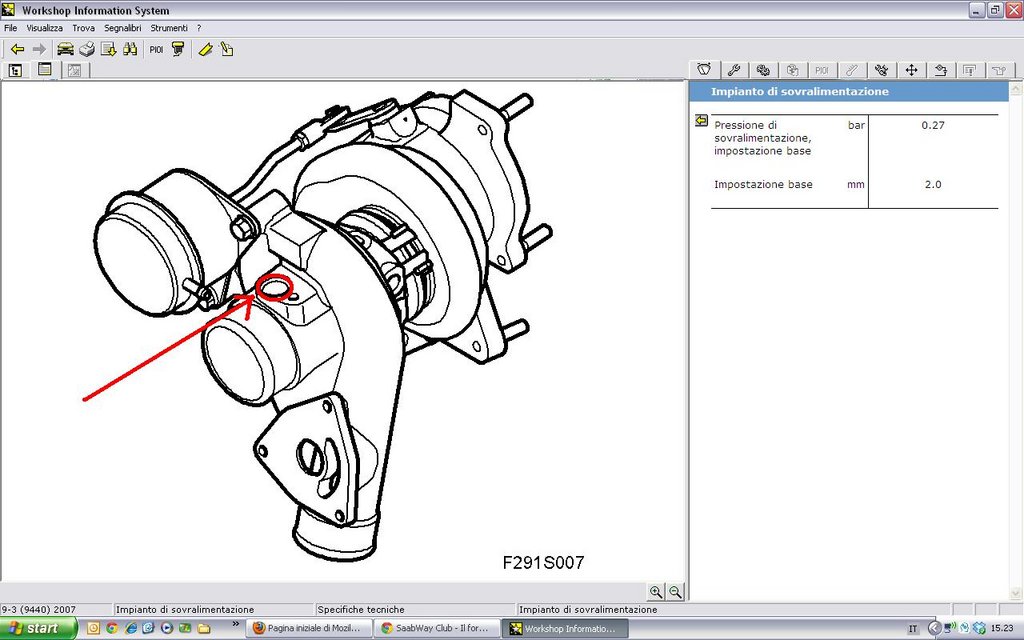Open vehicle selection with the car icon
The width and height of the screenshot is (1024, 640).
65,49
